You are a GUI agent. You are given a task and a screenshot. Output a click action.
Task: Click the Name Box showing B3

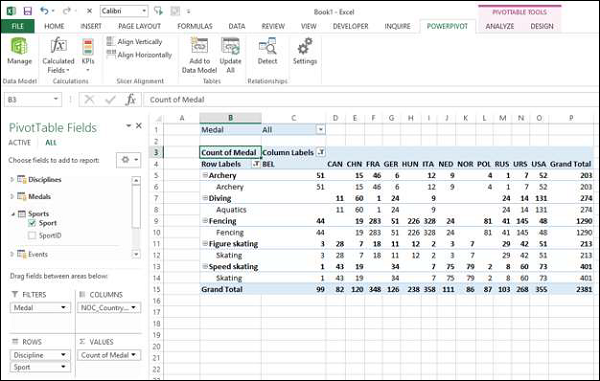(33, 100)
